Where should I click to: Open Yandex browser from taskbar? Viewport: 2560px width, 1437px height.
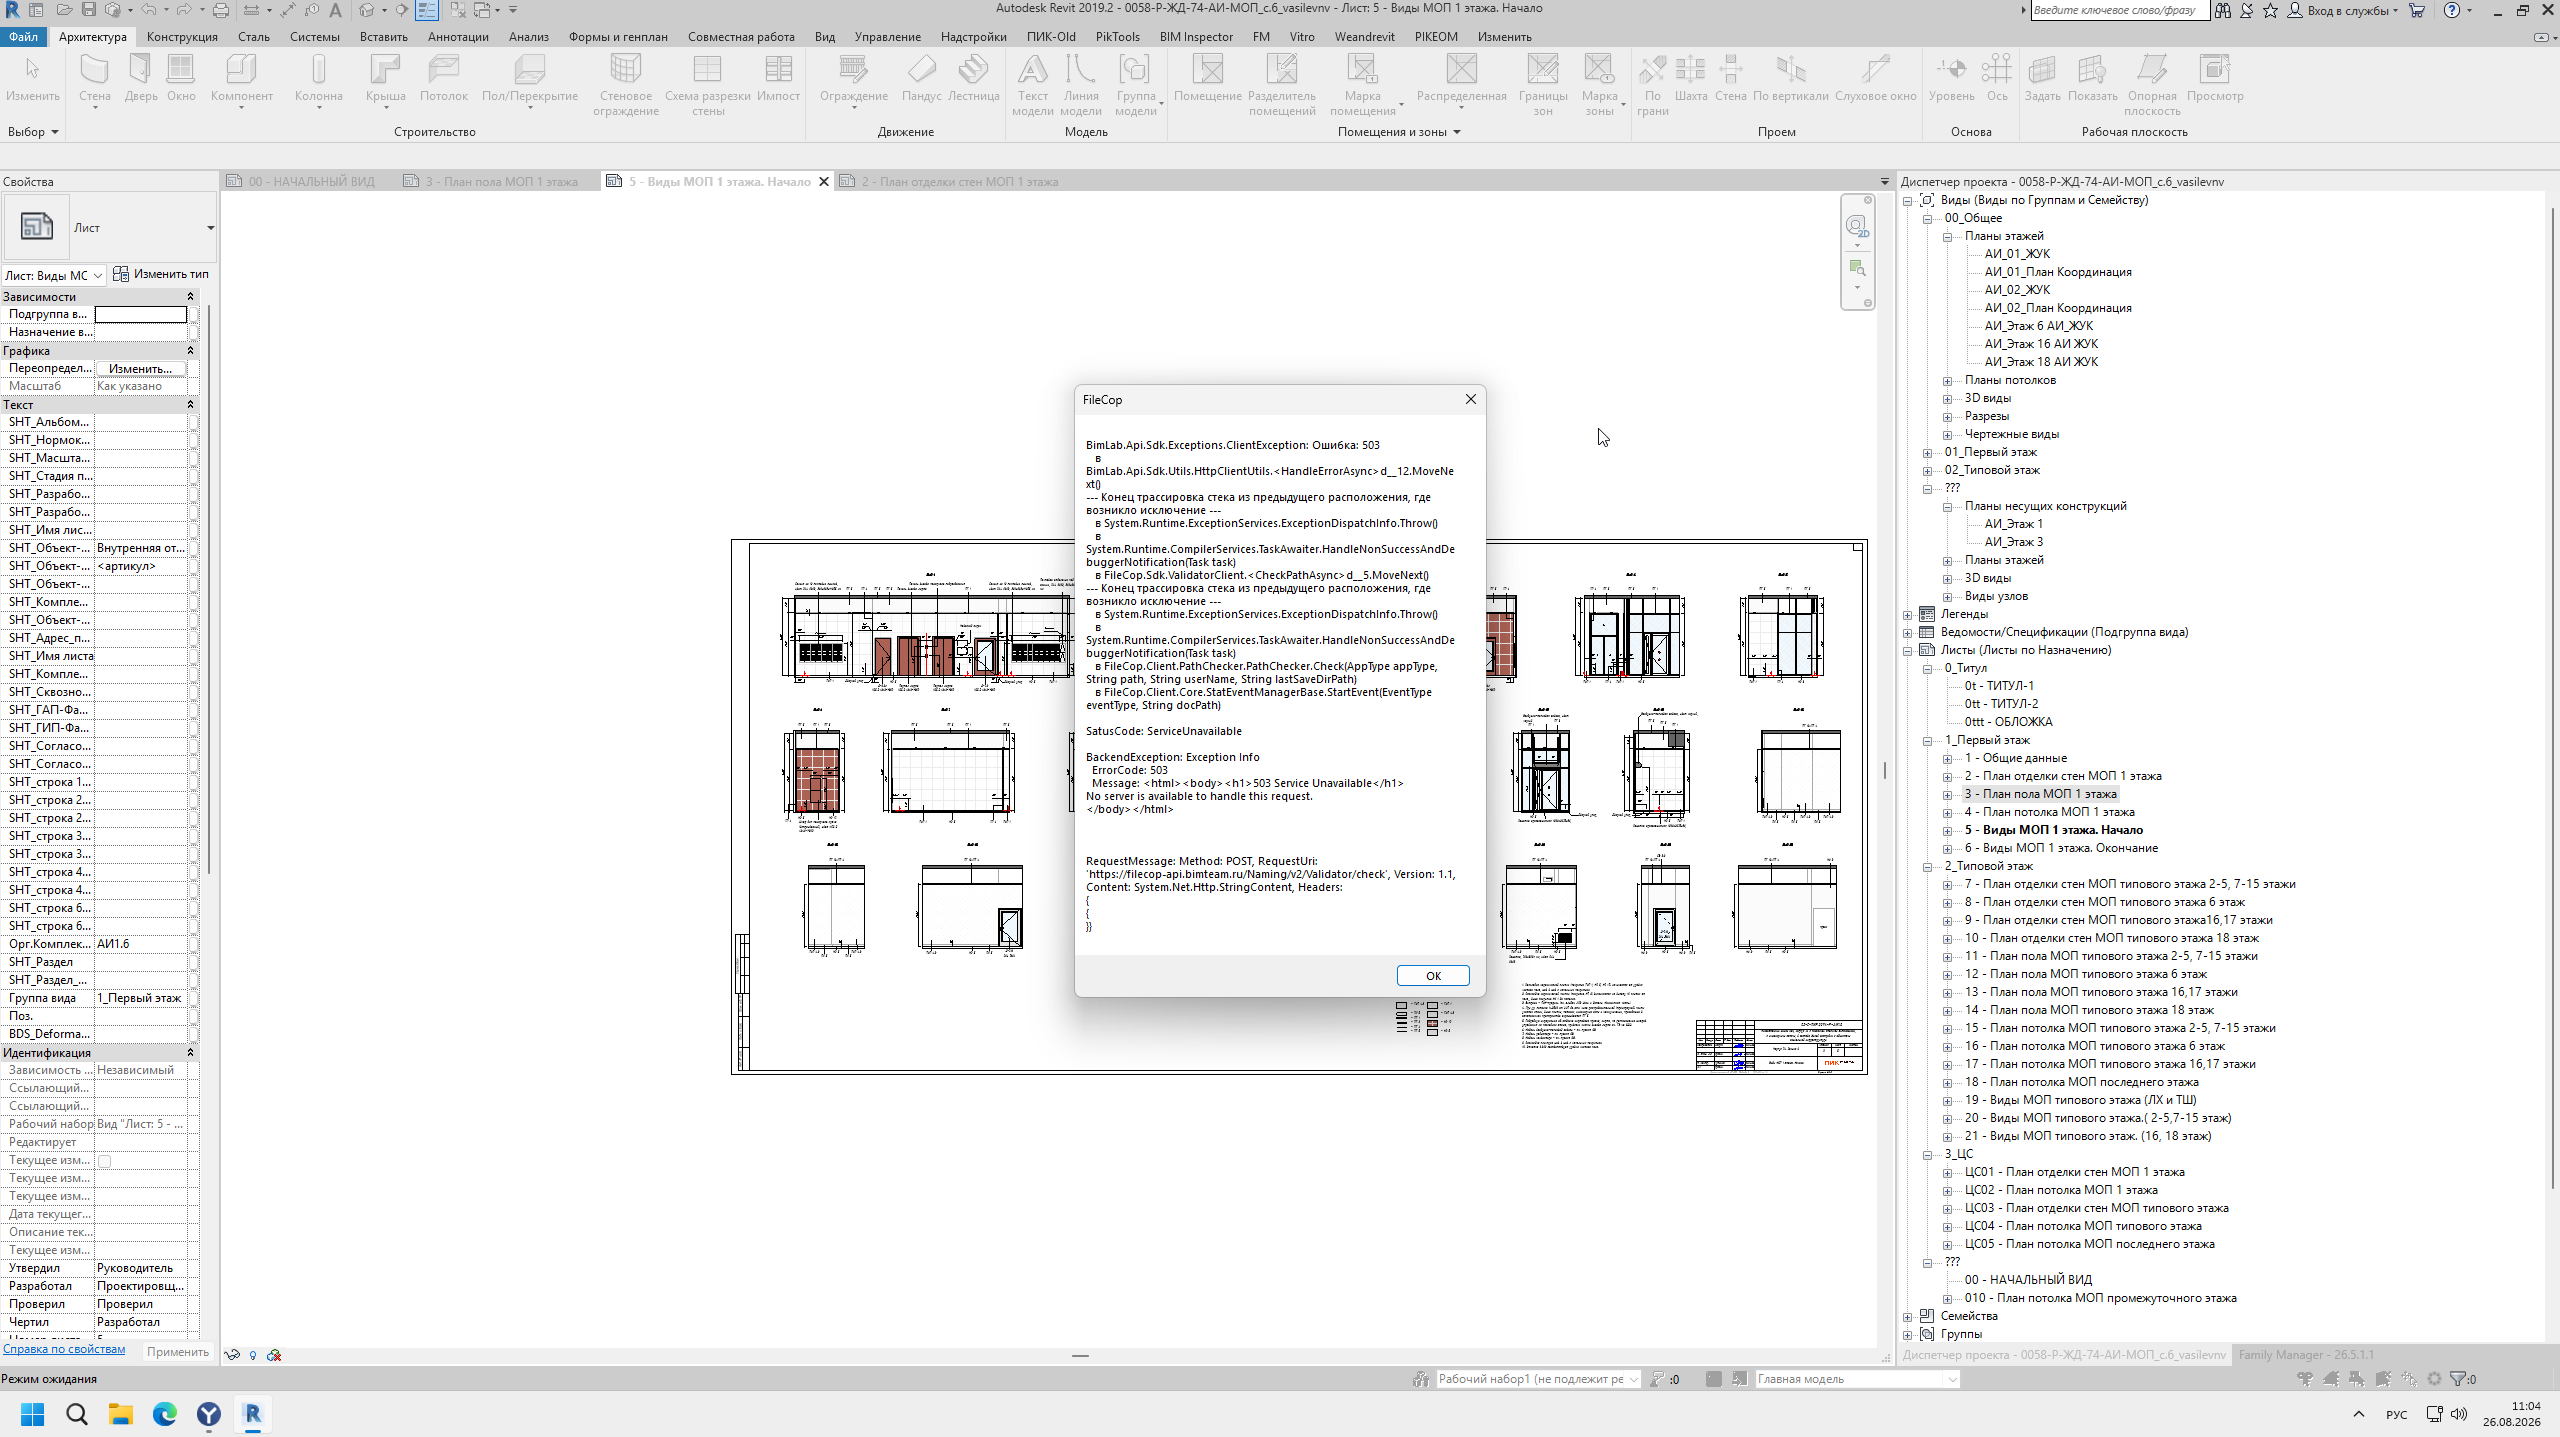(209, 1414)
